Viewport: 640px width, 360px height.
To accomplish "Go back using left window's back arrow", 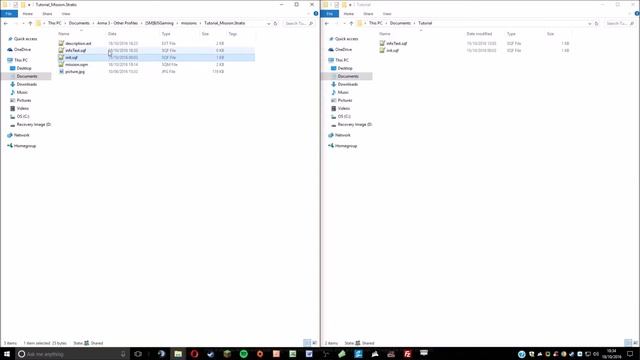I will pos(6,24).
